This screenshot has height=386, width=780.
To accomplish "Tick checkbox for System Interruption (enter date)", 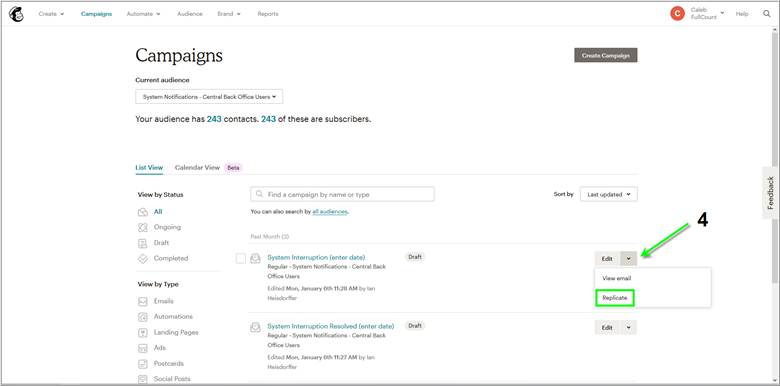I will (241, 258).
